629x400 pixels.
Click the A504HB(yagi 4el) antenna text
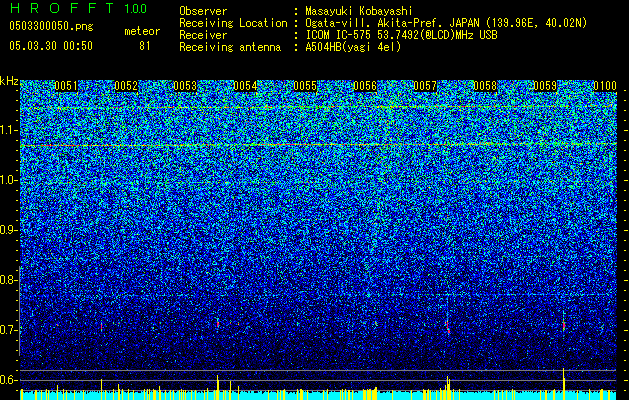pos(353,47)
